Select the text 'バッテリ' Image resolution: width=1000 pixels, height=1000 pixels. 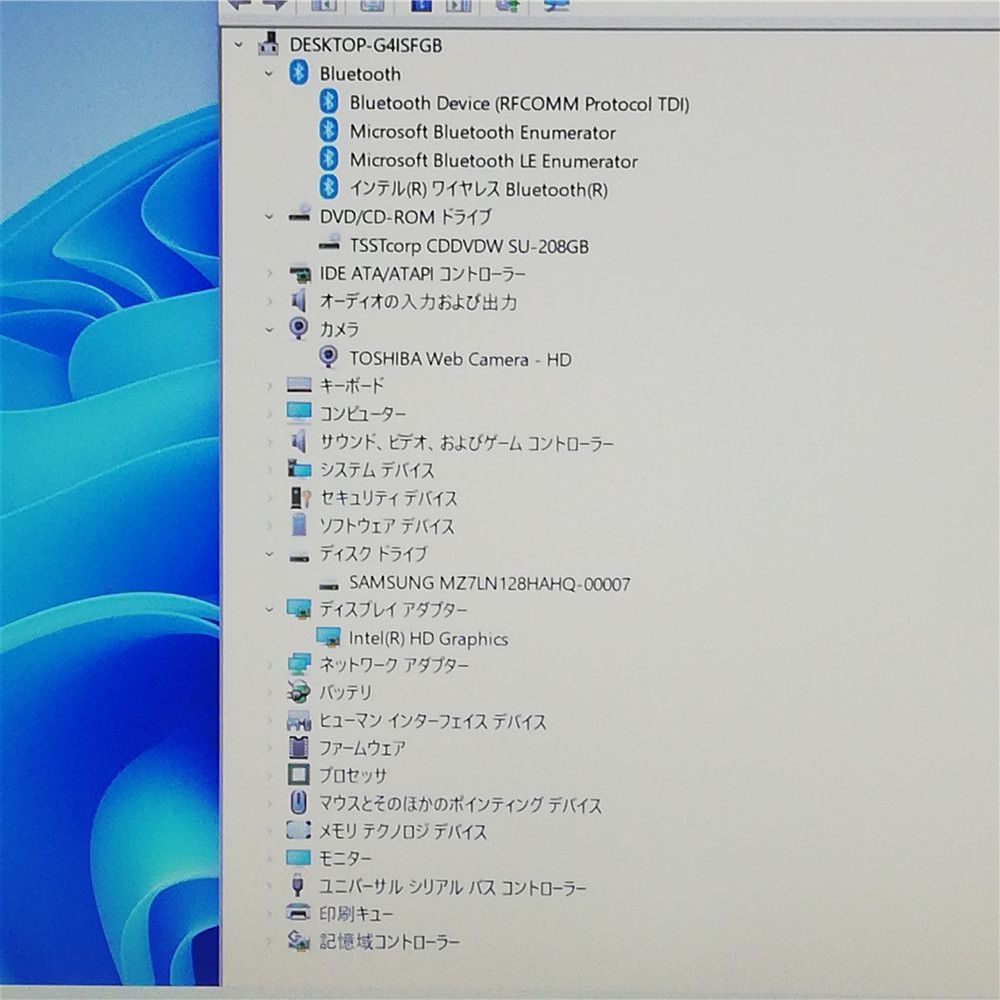(x=345, y=692)
